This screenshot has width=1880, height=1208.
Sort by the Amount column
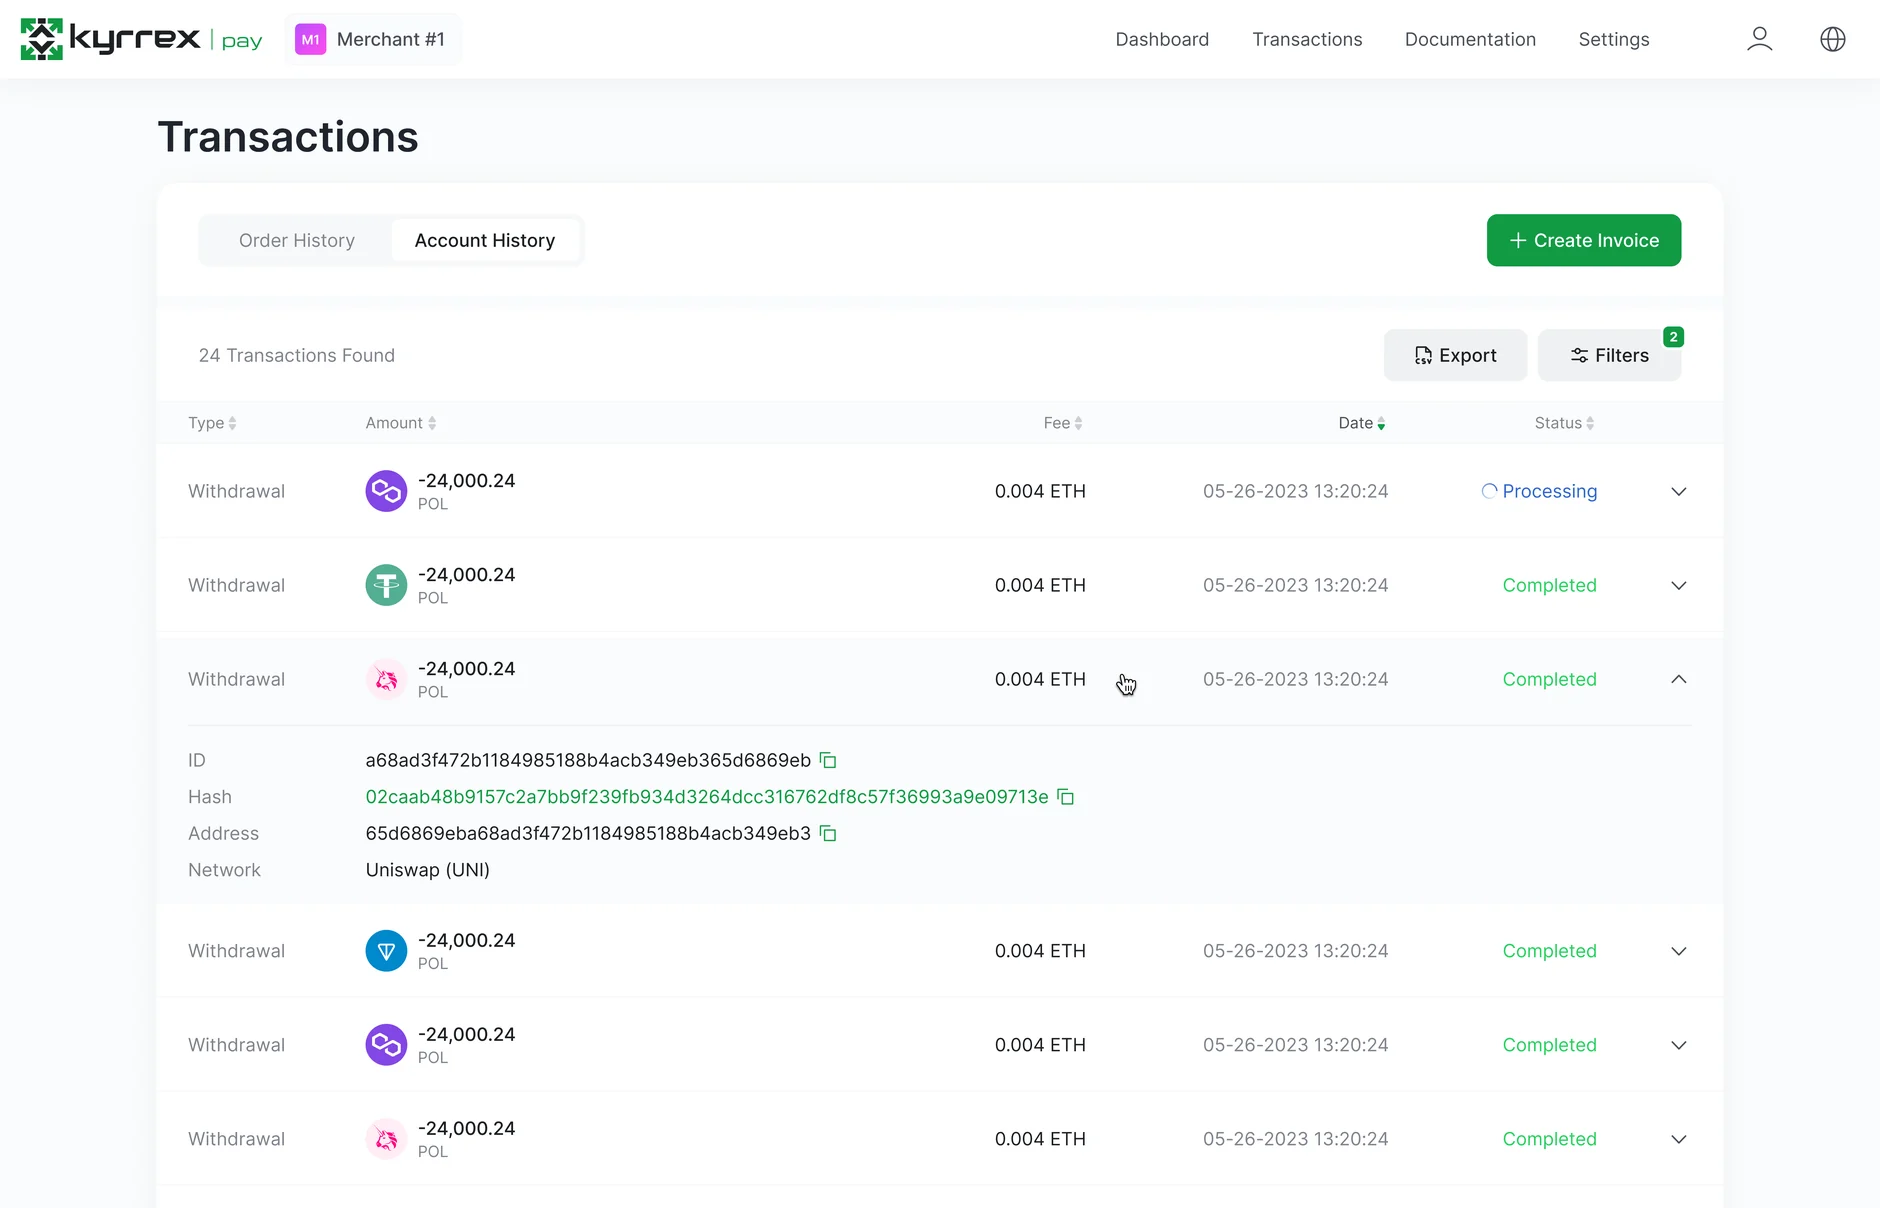401,423
